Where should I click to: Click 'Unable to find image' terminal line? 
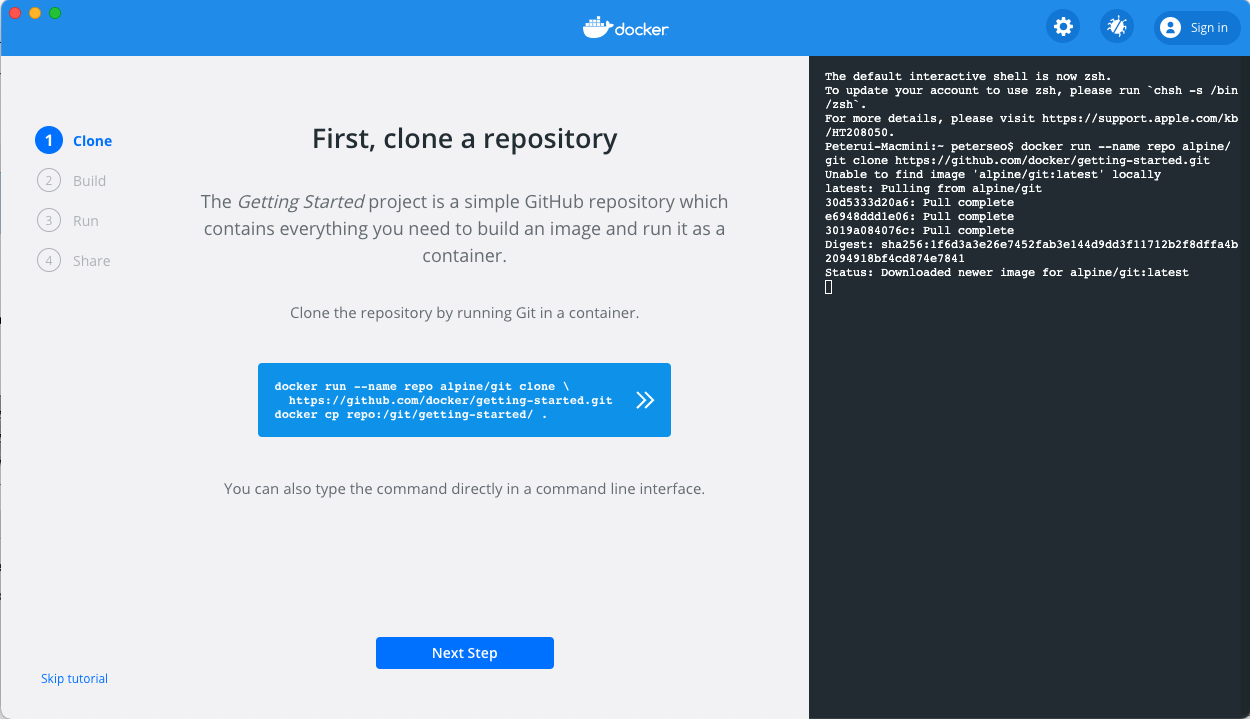coord(993,175)
